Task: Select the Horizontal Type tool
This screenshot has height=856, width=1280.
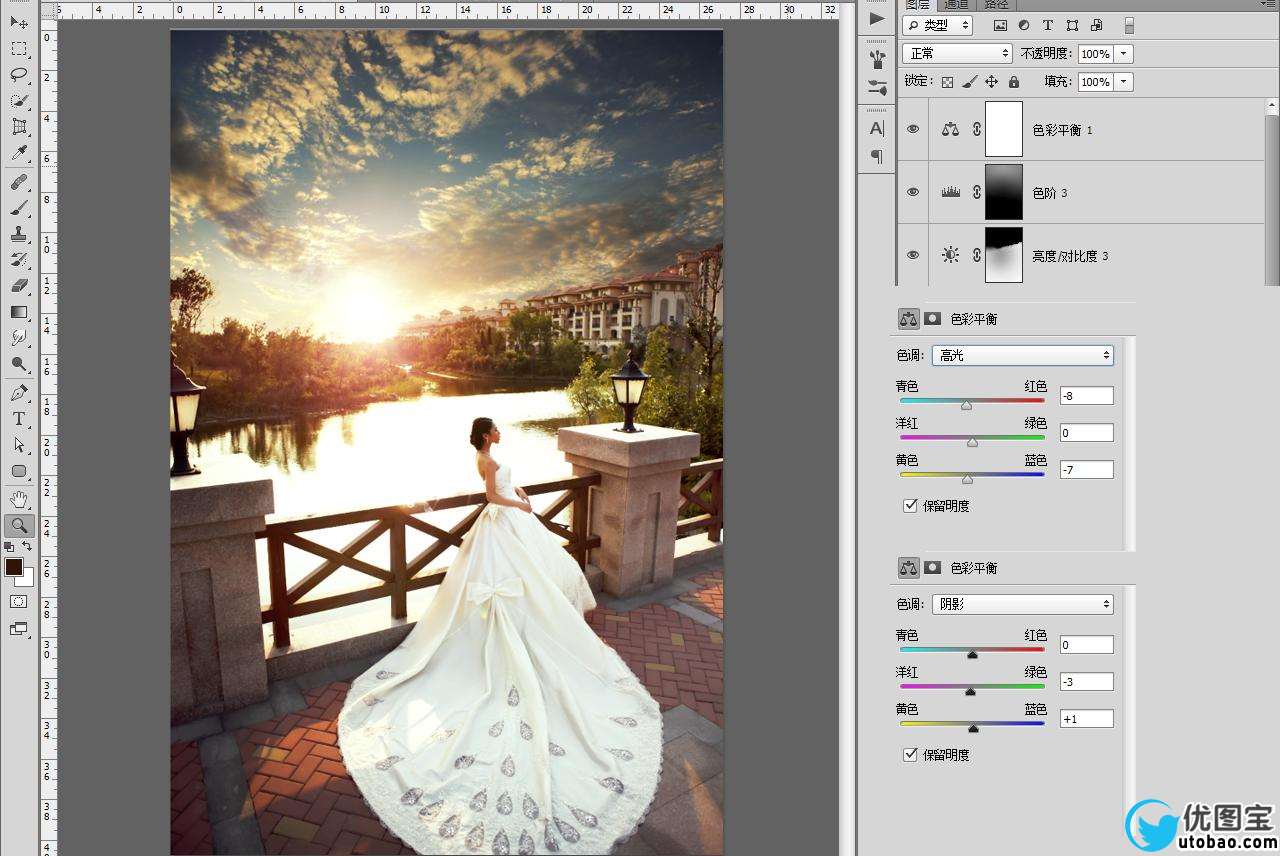Action: (x=19, y=419)
